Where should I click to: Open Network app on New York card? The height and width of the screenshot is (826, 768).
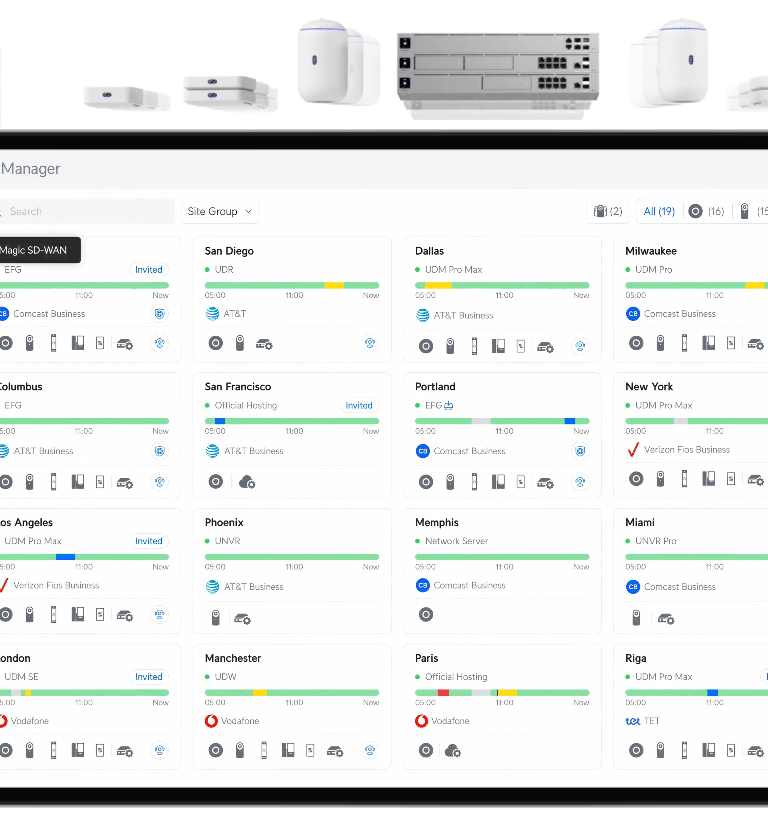click(636, 479)
